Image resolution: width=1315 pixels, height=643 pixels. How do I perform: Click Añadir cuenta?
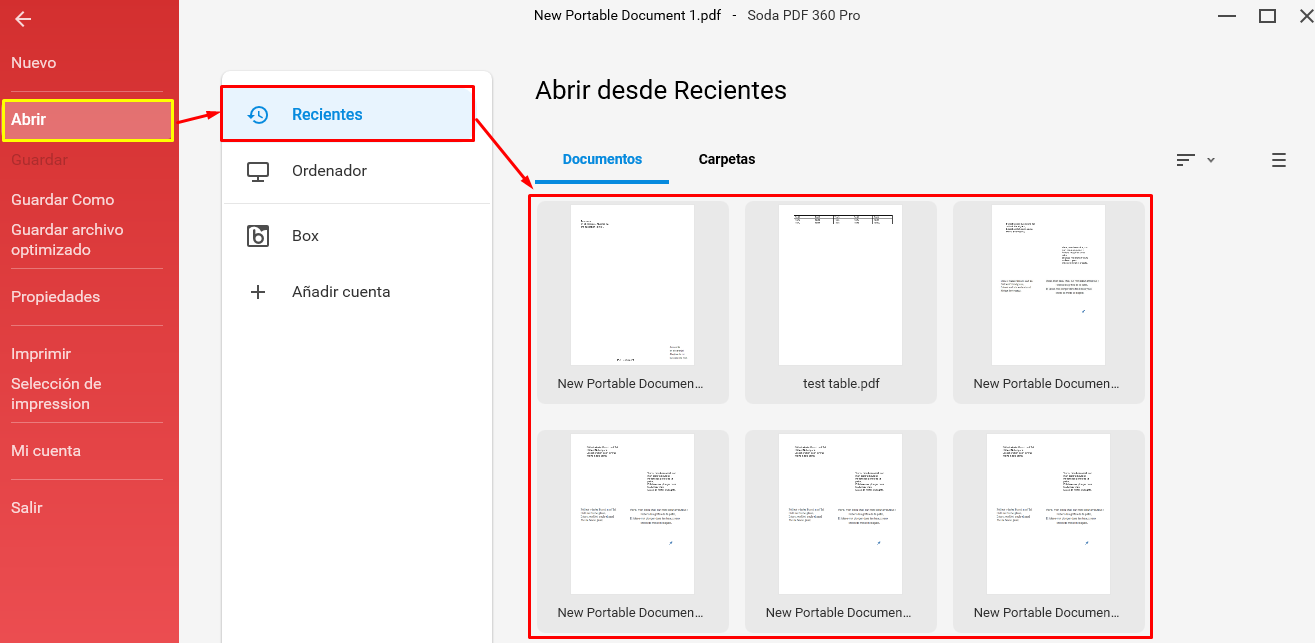pyautogui.click(x=357, y=292)
